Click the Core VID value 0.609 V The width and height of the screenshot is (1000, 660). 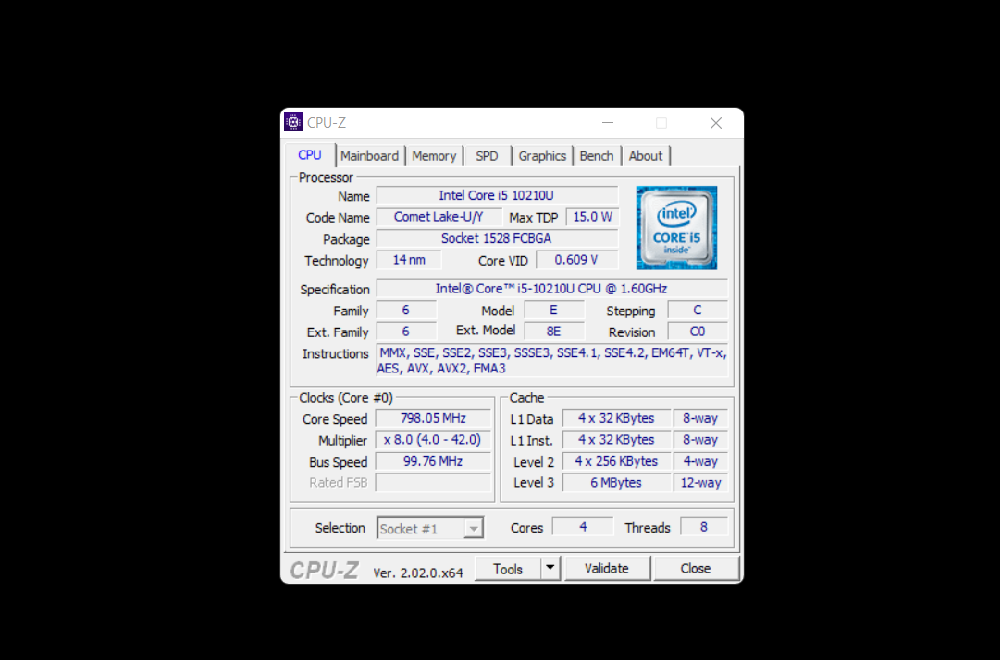click(577, 260)
